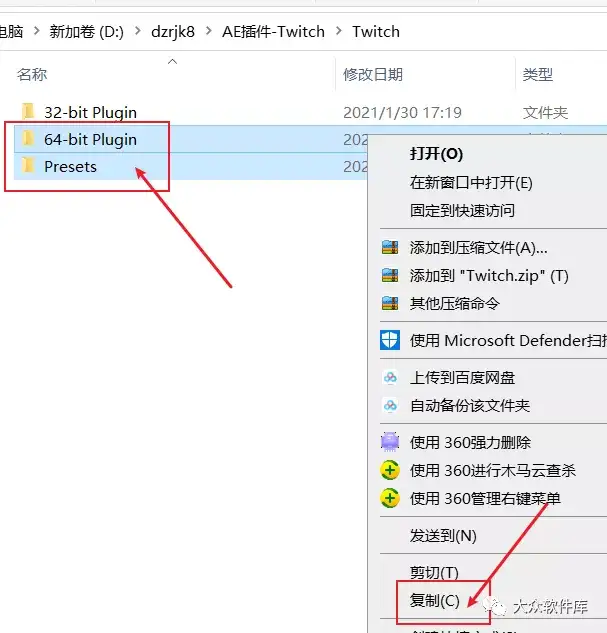This screenshot has height=633, width=607.
Task: Expand the chevron after 新加卷 (D:)
Action: 138,31
